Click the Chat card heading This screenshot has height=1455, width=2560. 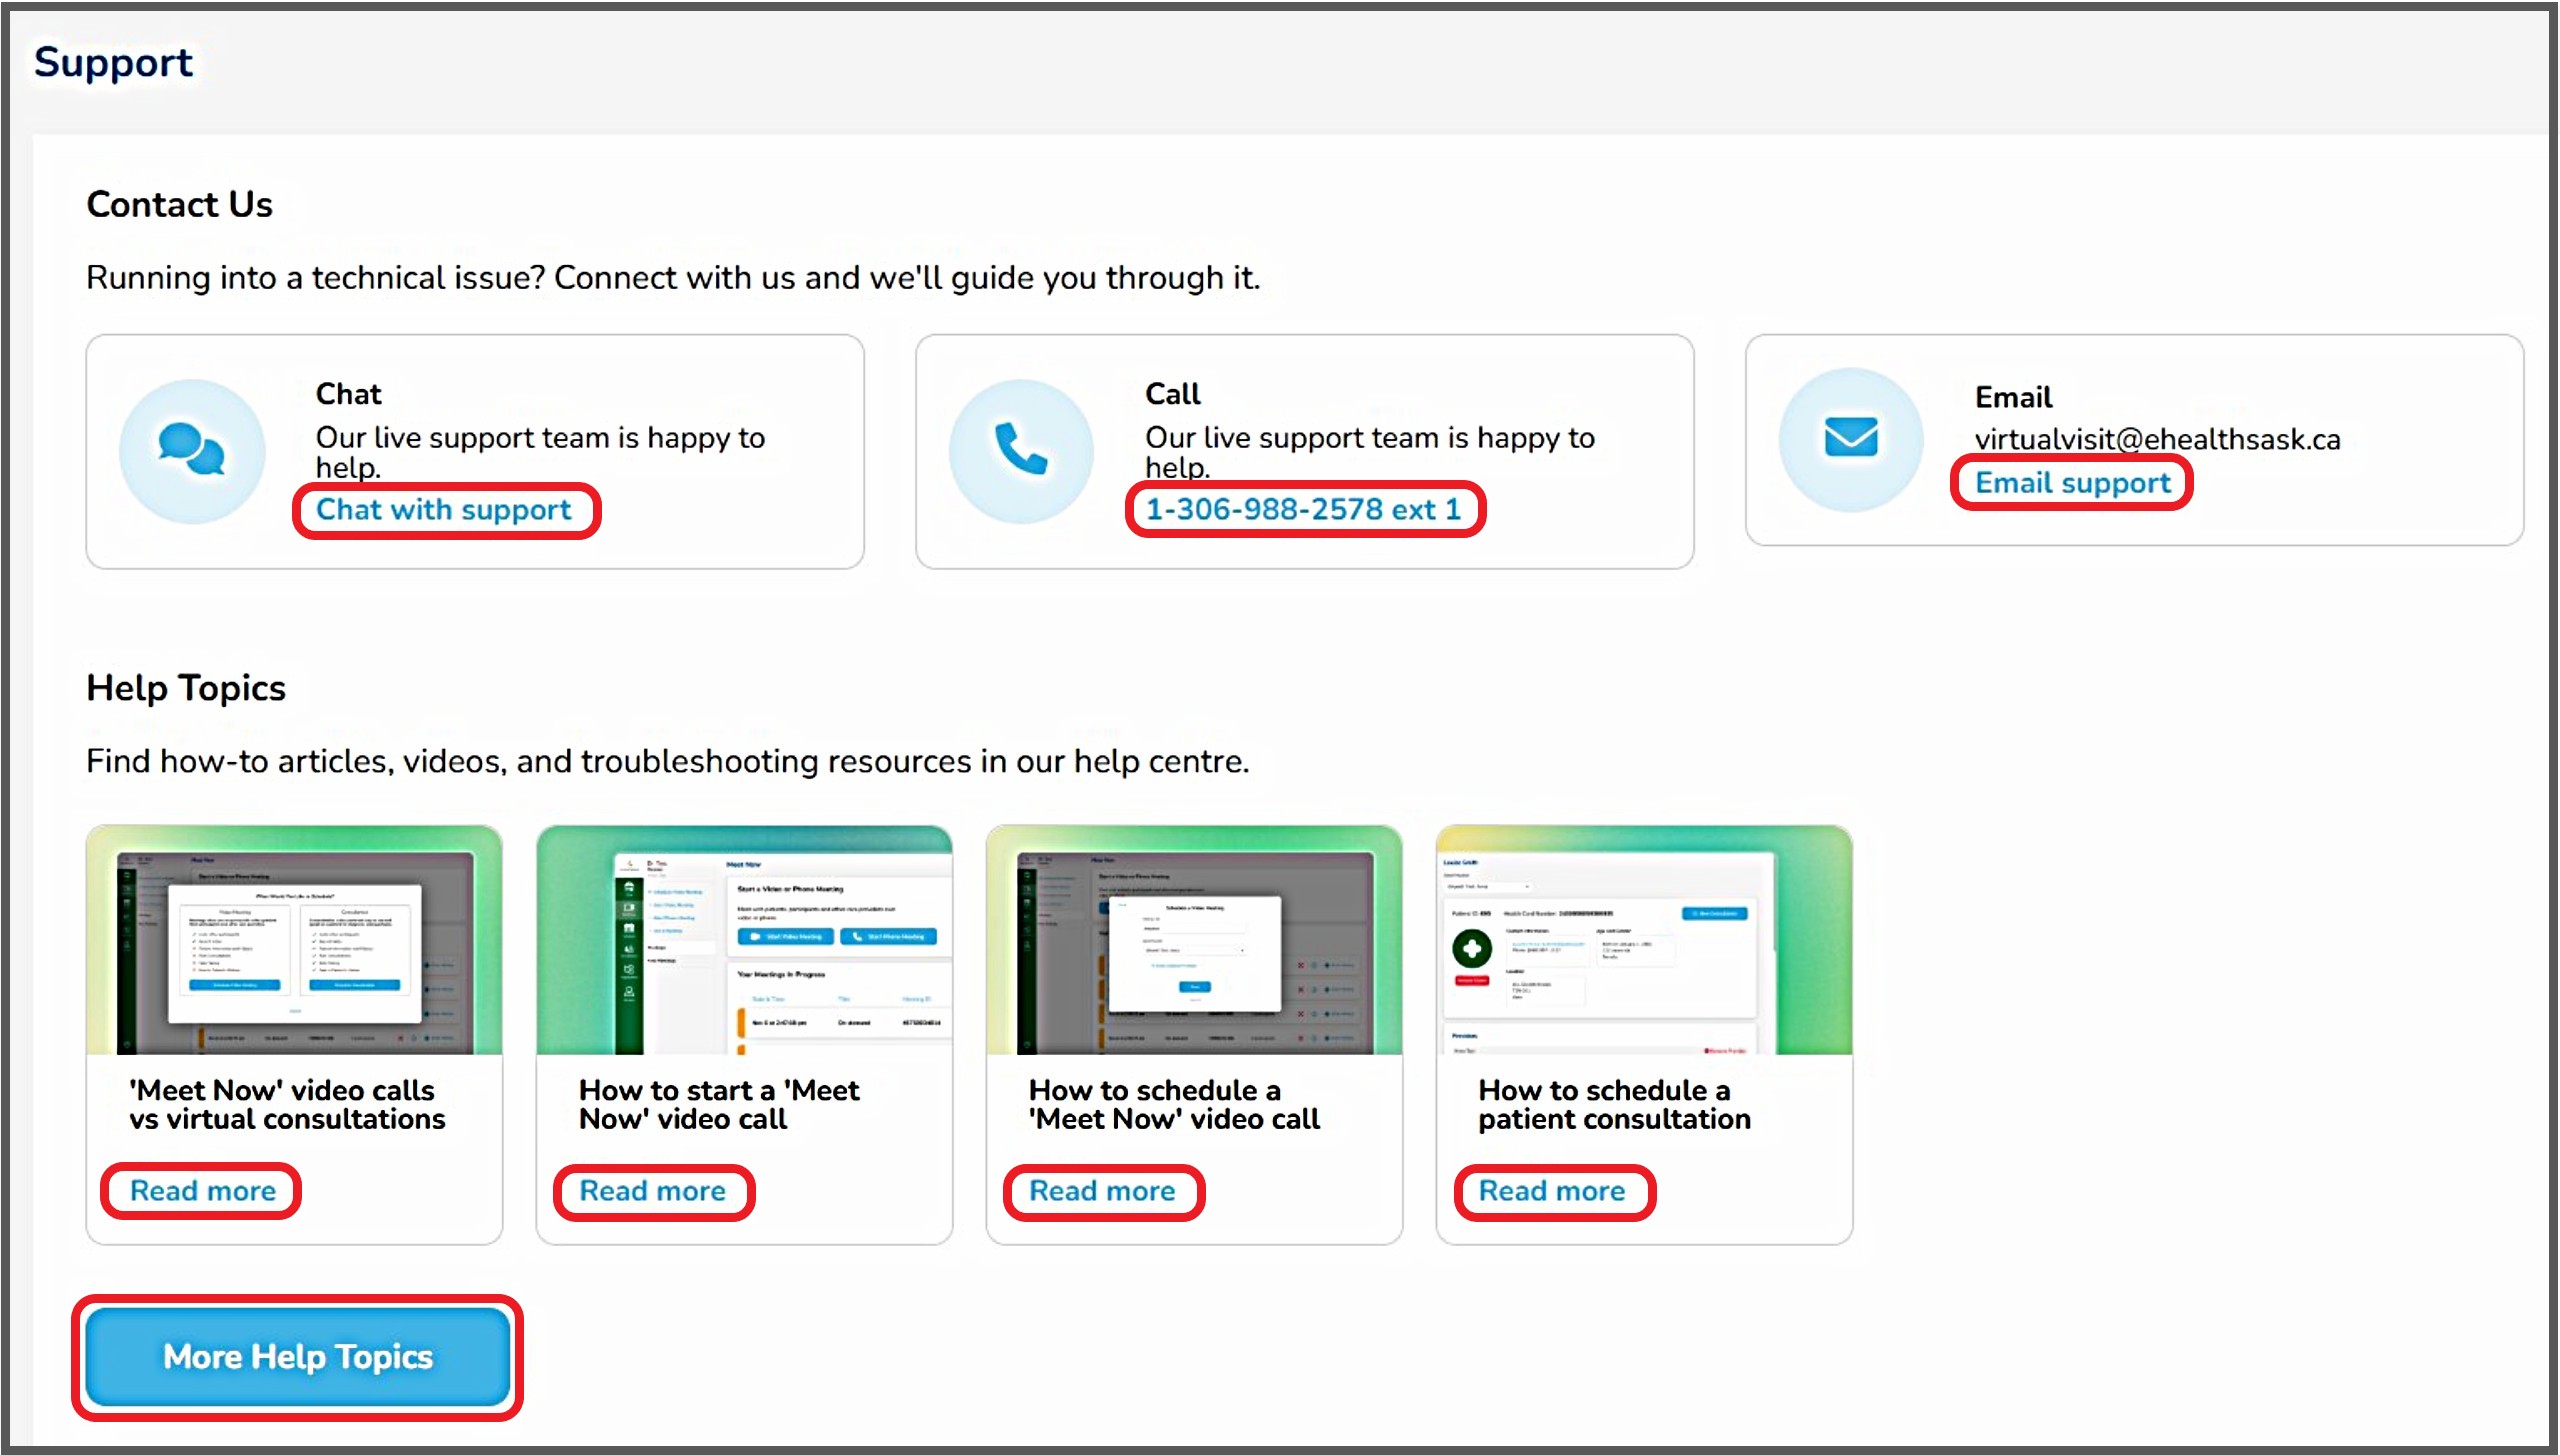(x=348, y=394)
